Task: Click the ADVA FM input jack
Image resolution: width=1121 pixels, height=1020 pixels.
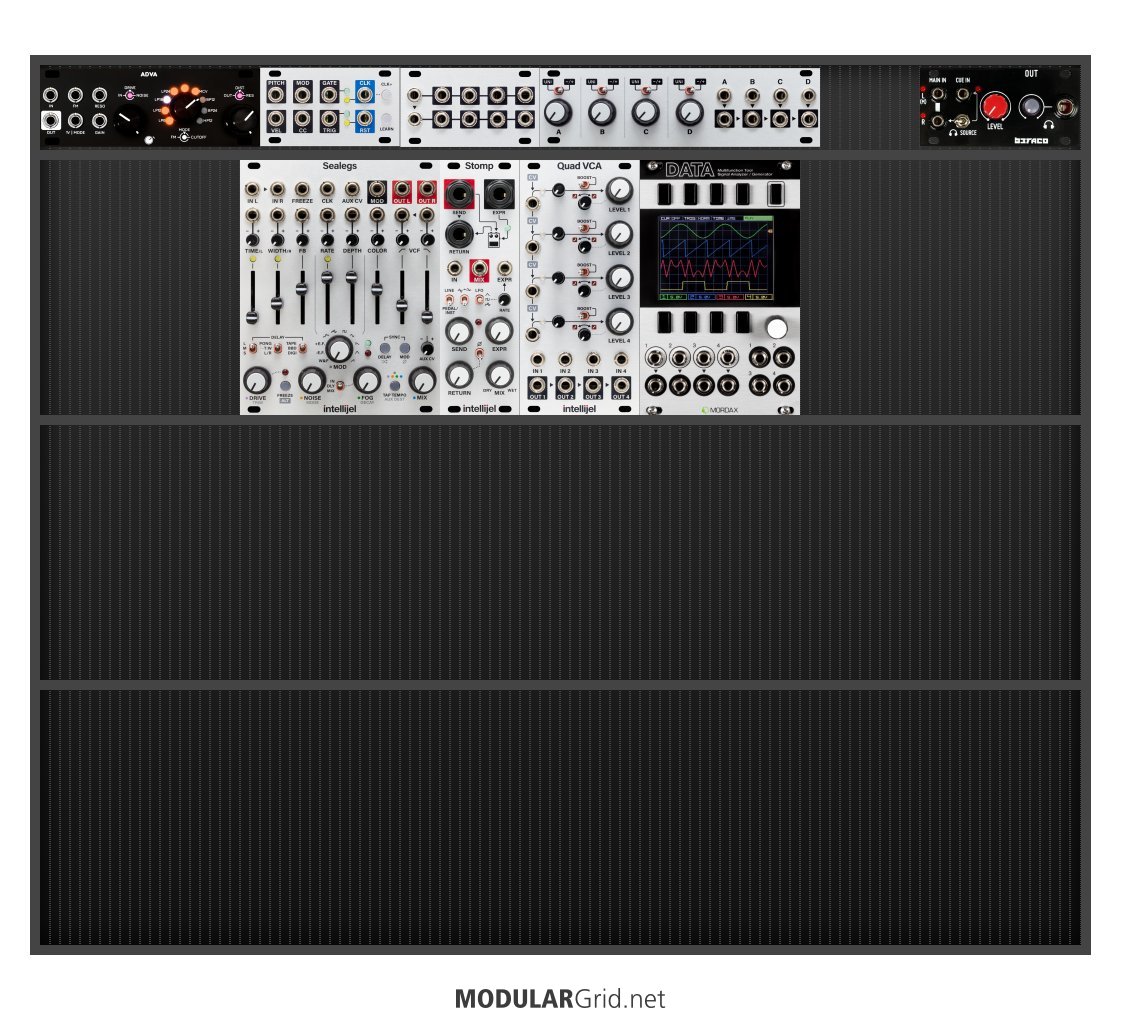Action: point(75,95)
